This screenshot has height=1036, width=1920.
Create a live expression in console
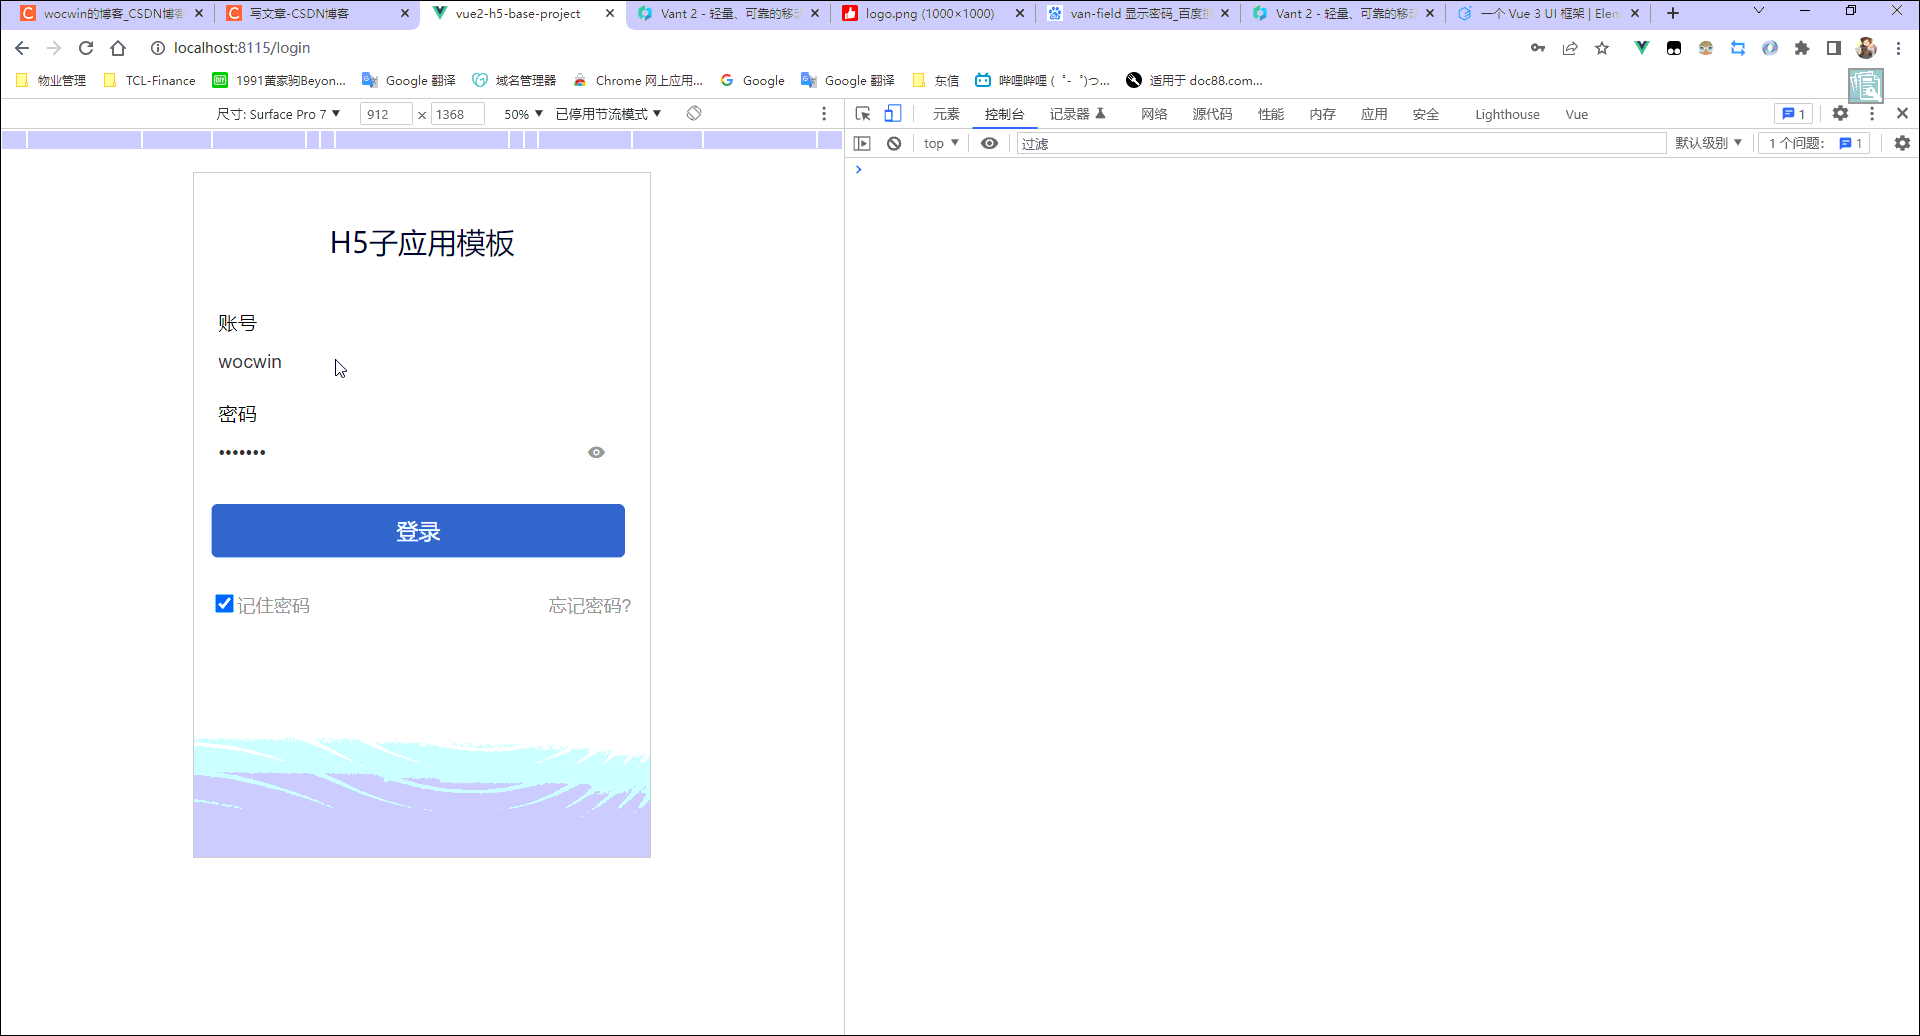tap(990, 143)
